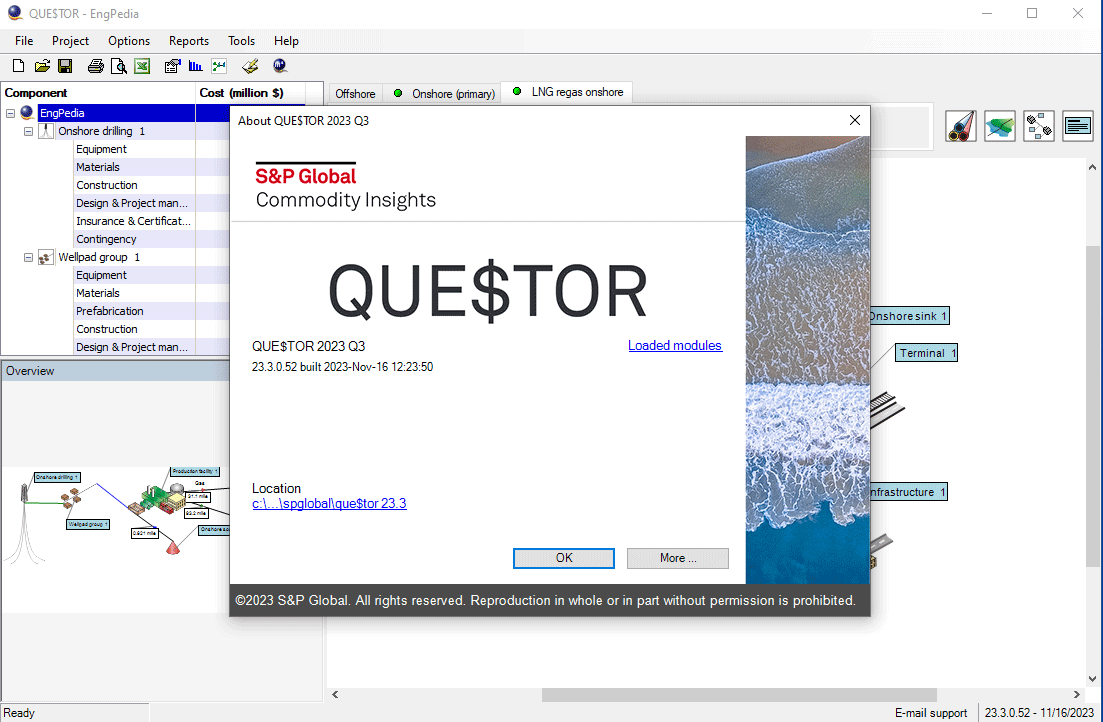Save project using the floppy disk icon

point(65,66)
